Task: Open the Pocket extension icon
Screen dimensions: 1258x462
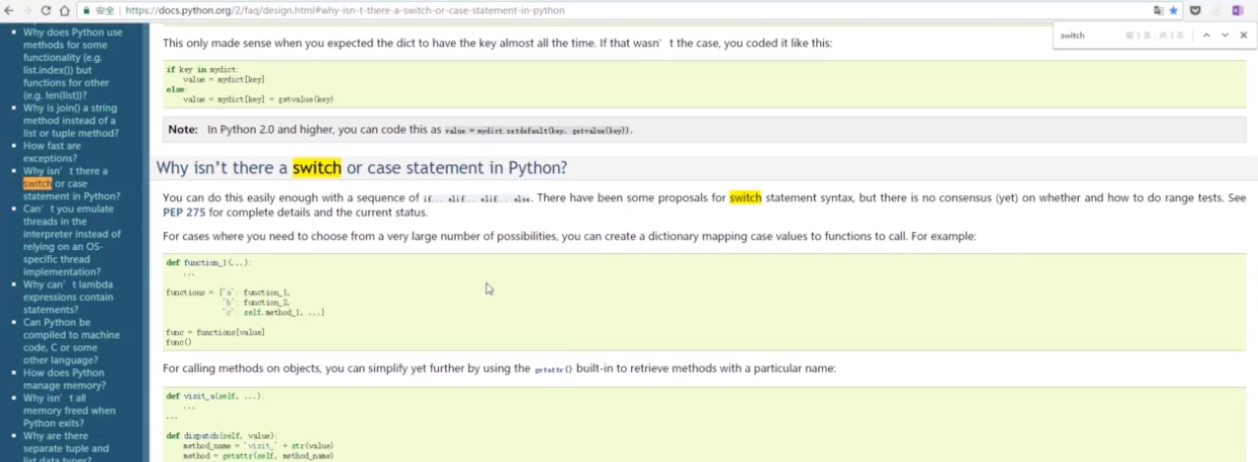Action: pyautogui.click(x=1194, y=10)
